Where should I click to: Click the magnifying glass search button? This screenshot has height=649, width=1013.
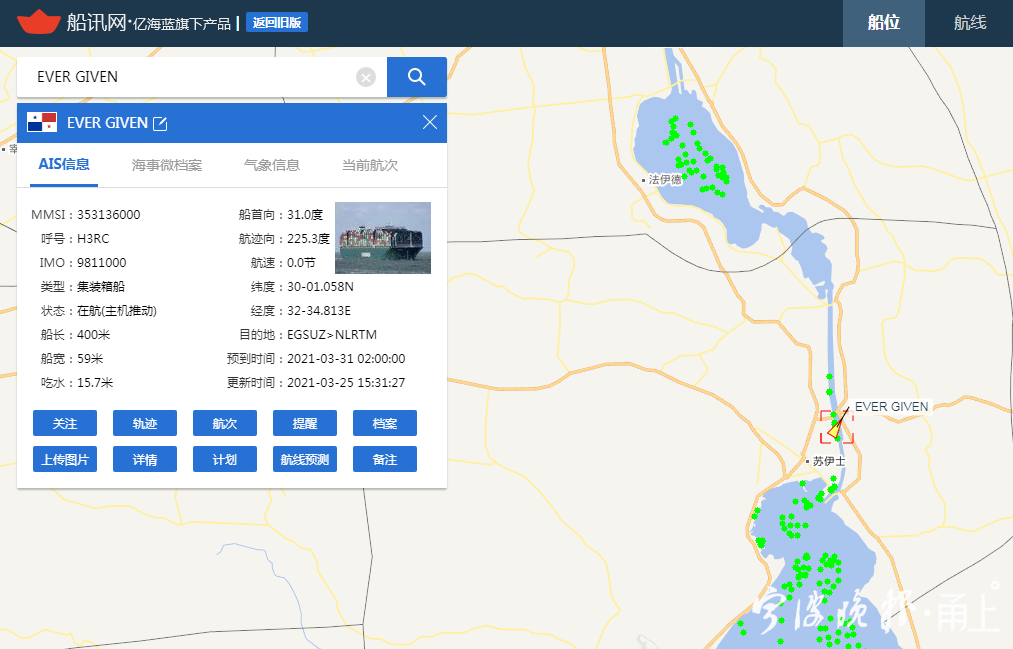point(416,77)
